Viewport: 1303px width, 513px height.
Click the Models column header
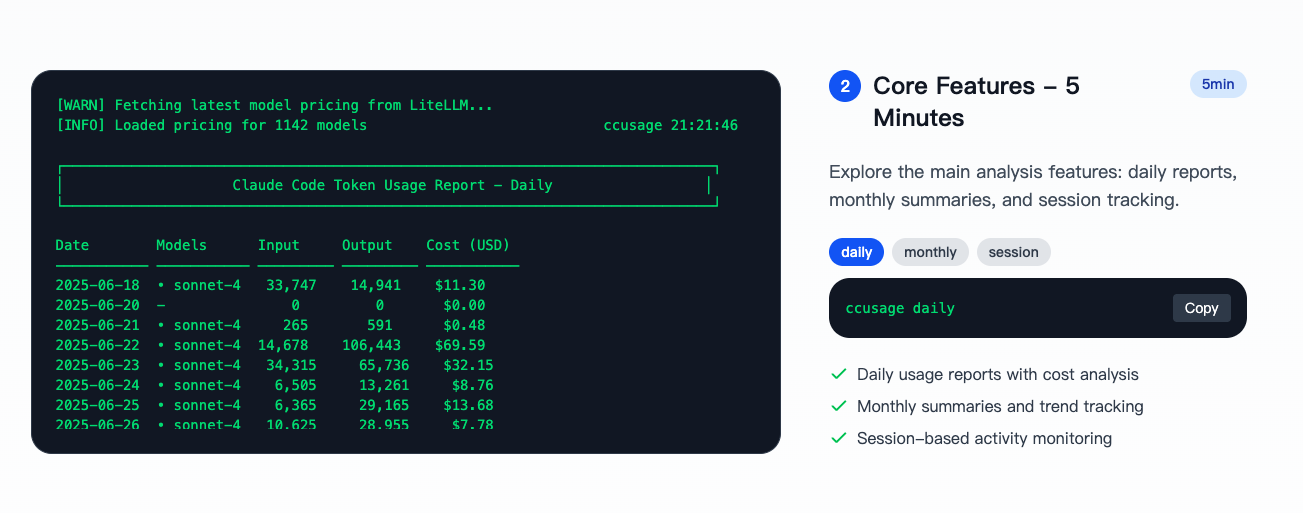(181, 245)
